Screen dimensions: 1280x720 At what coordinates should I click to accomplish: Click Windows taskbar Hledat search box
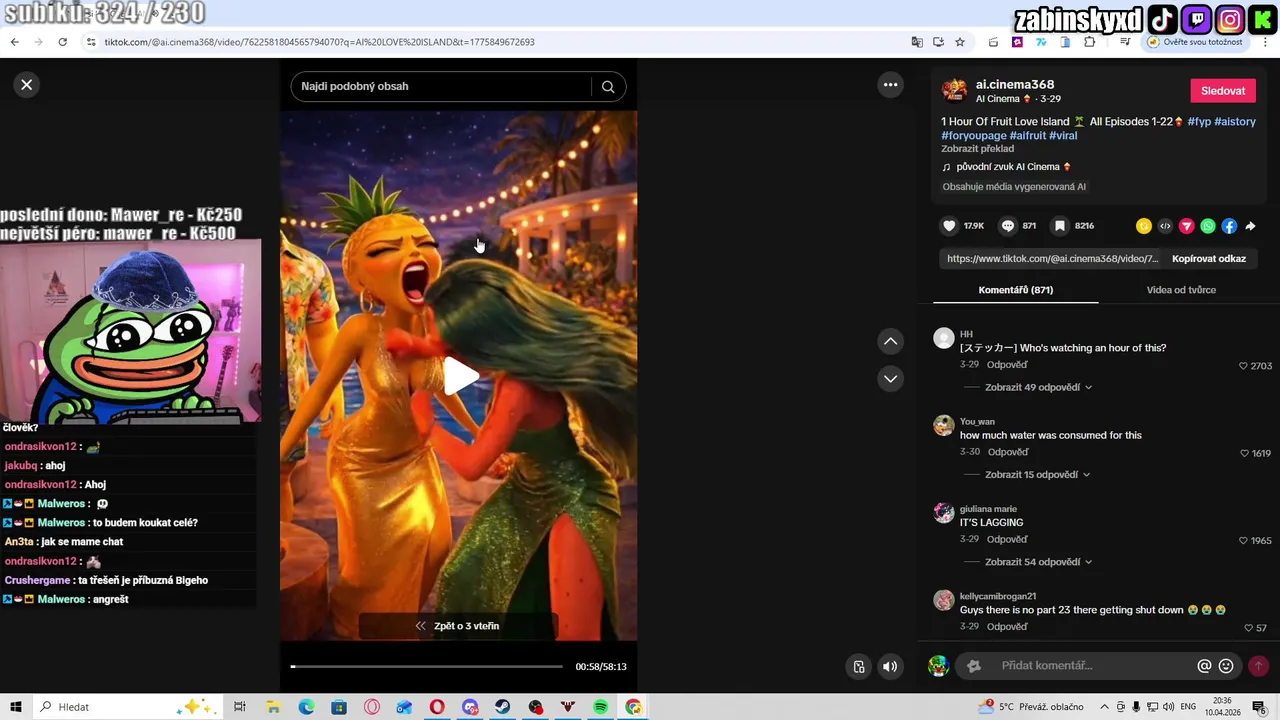(x=126, y=707)
